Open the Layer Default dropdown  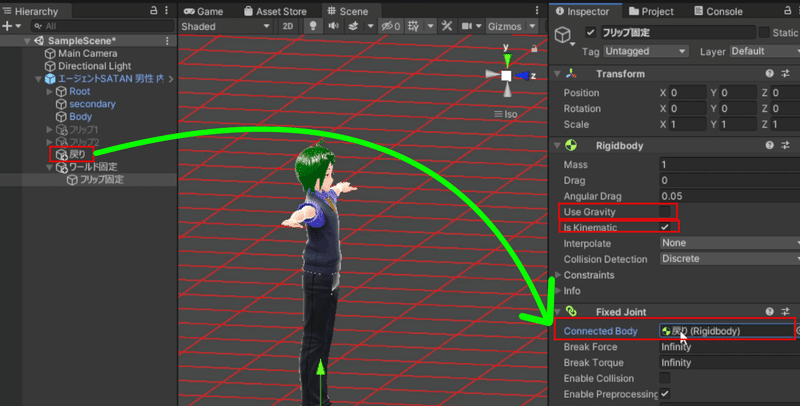coord(764,51)
